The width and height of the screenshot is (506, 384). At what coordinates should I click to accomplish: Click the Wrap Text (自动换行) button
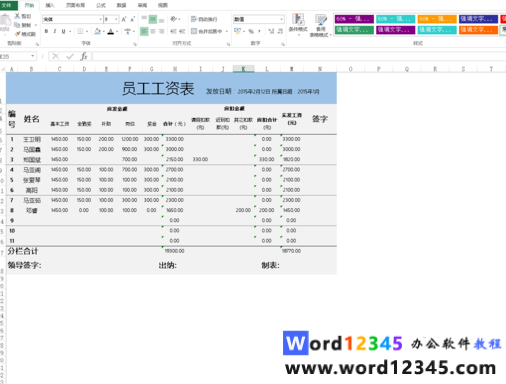(204, 19)
